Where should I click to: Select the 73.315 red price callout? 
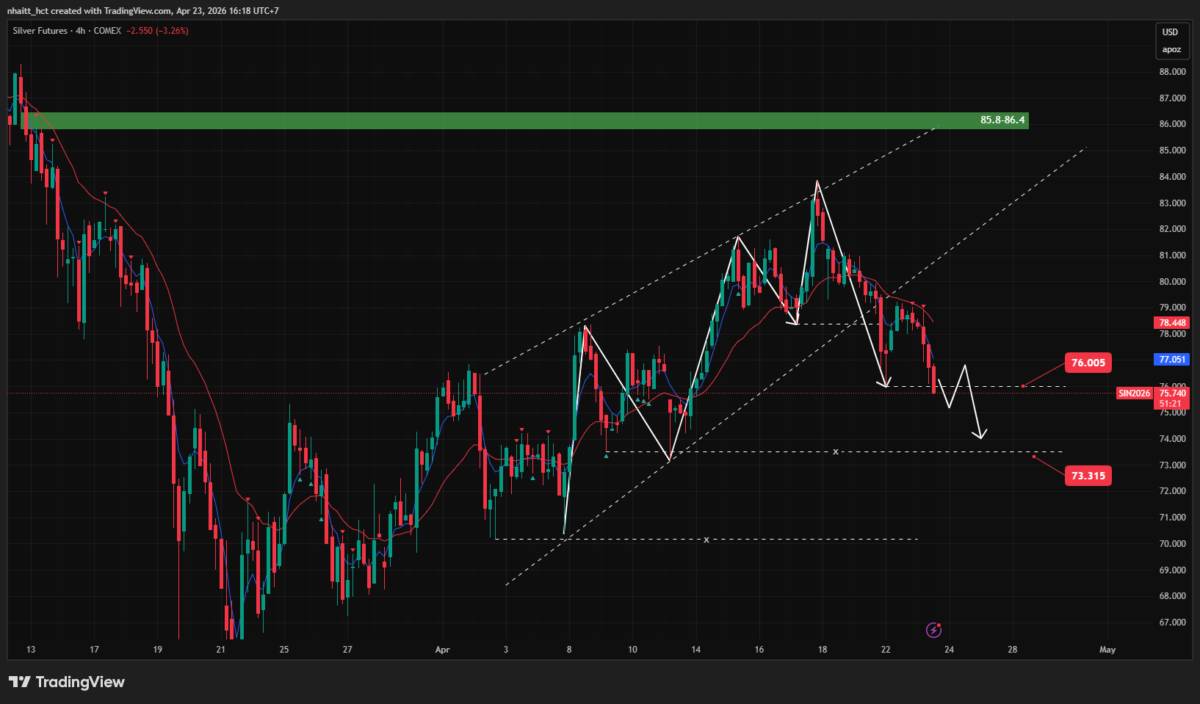point(1085,475)
